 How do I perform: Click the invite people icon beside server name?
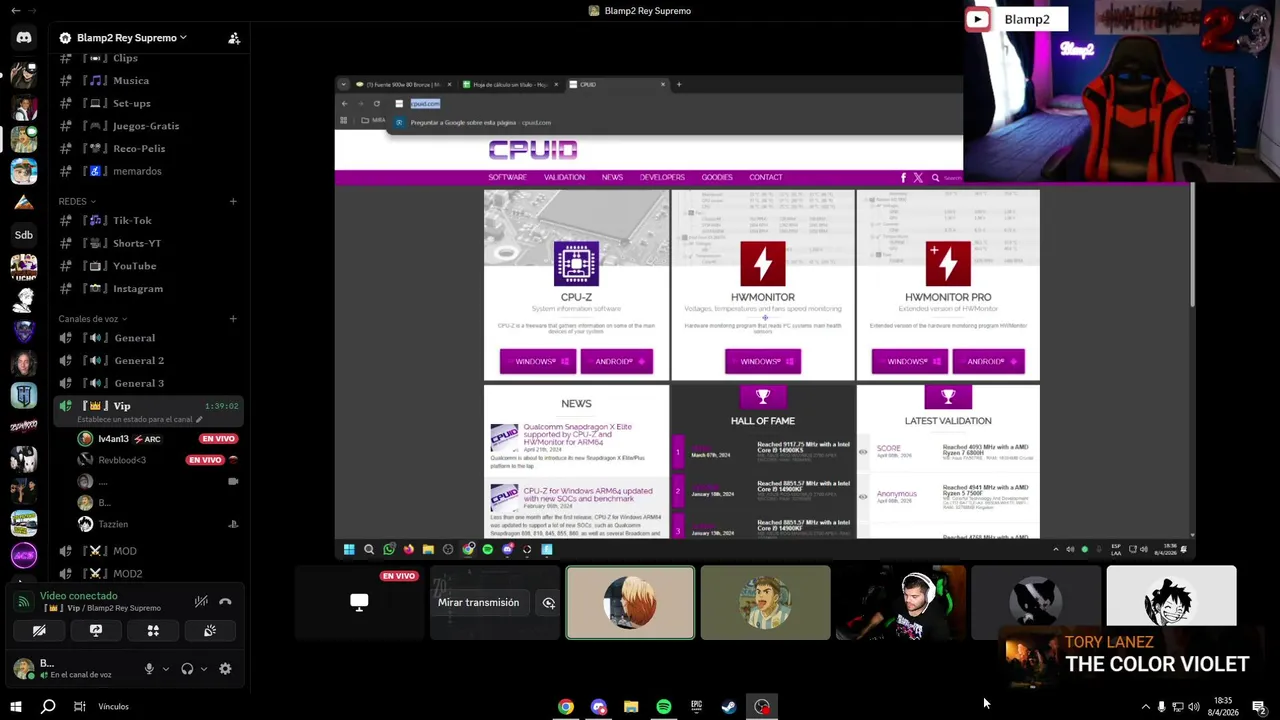234,38
